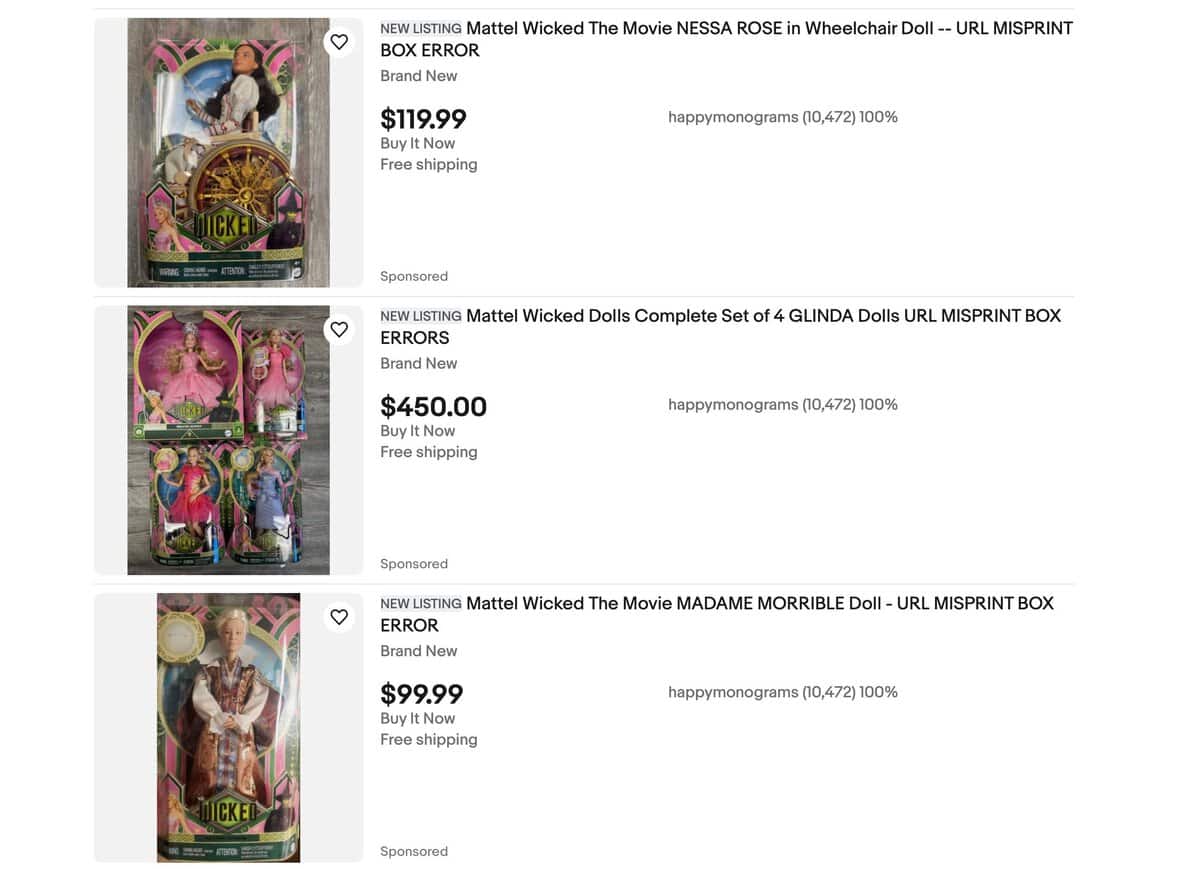Click Sponsored label under Nessa Rose listing
Image resolution: width=1200 pixels, height=869 pixels.
413,276
